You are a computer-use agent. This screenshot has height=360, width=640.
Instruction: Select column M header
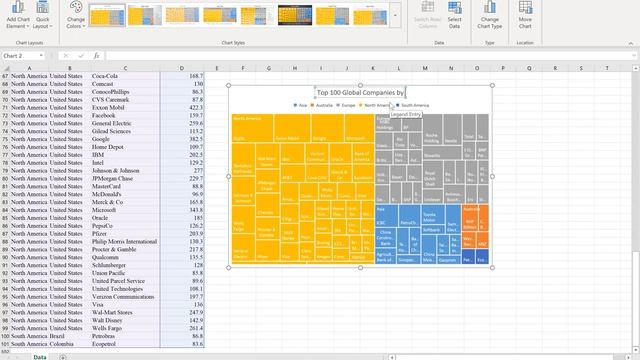click(425, 68)
